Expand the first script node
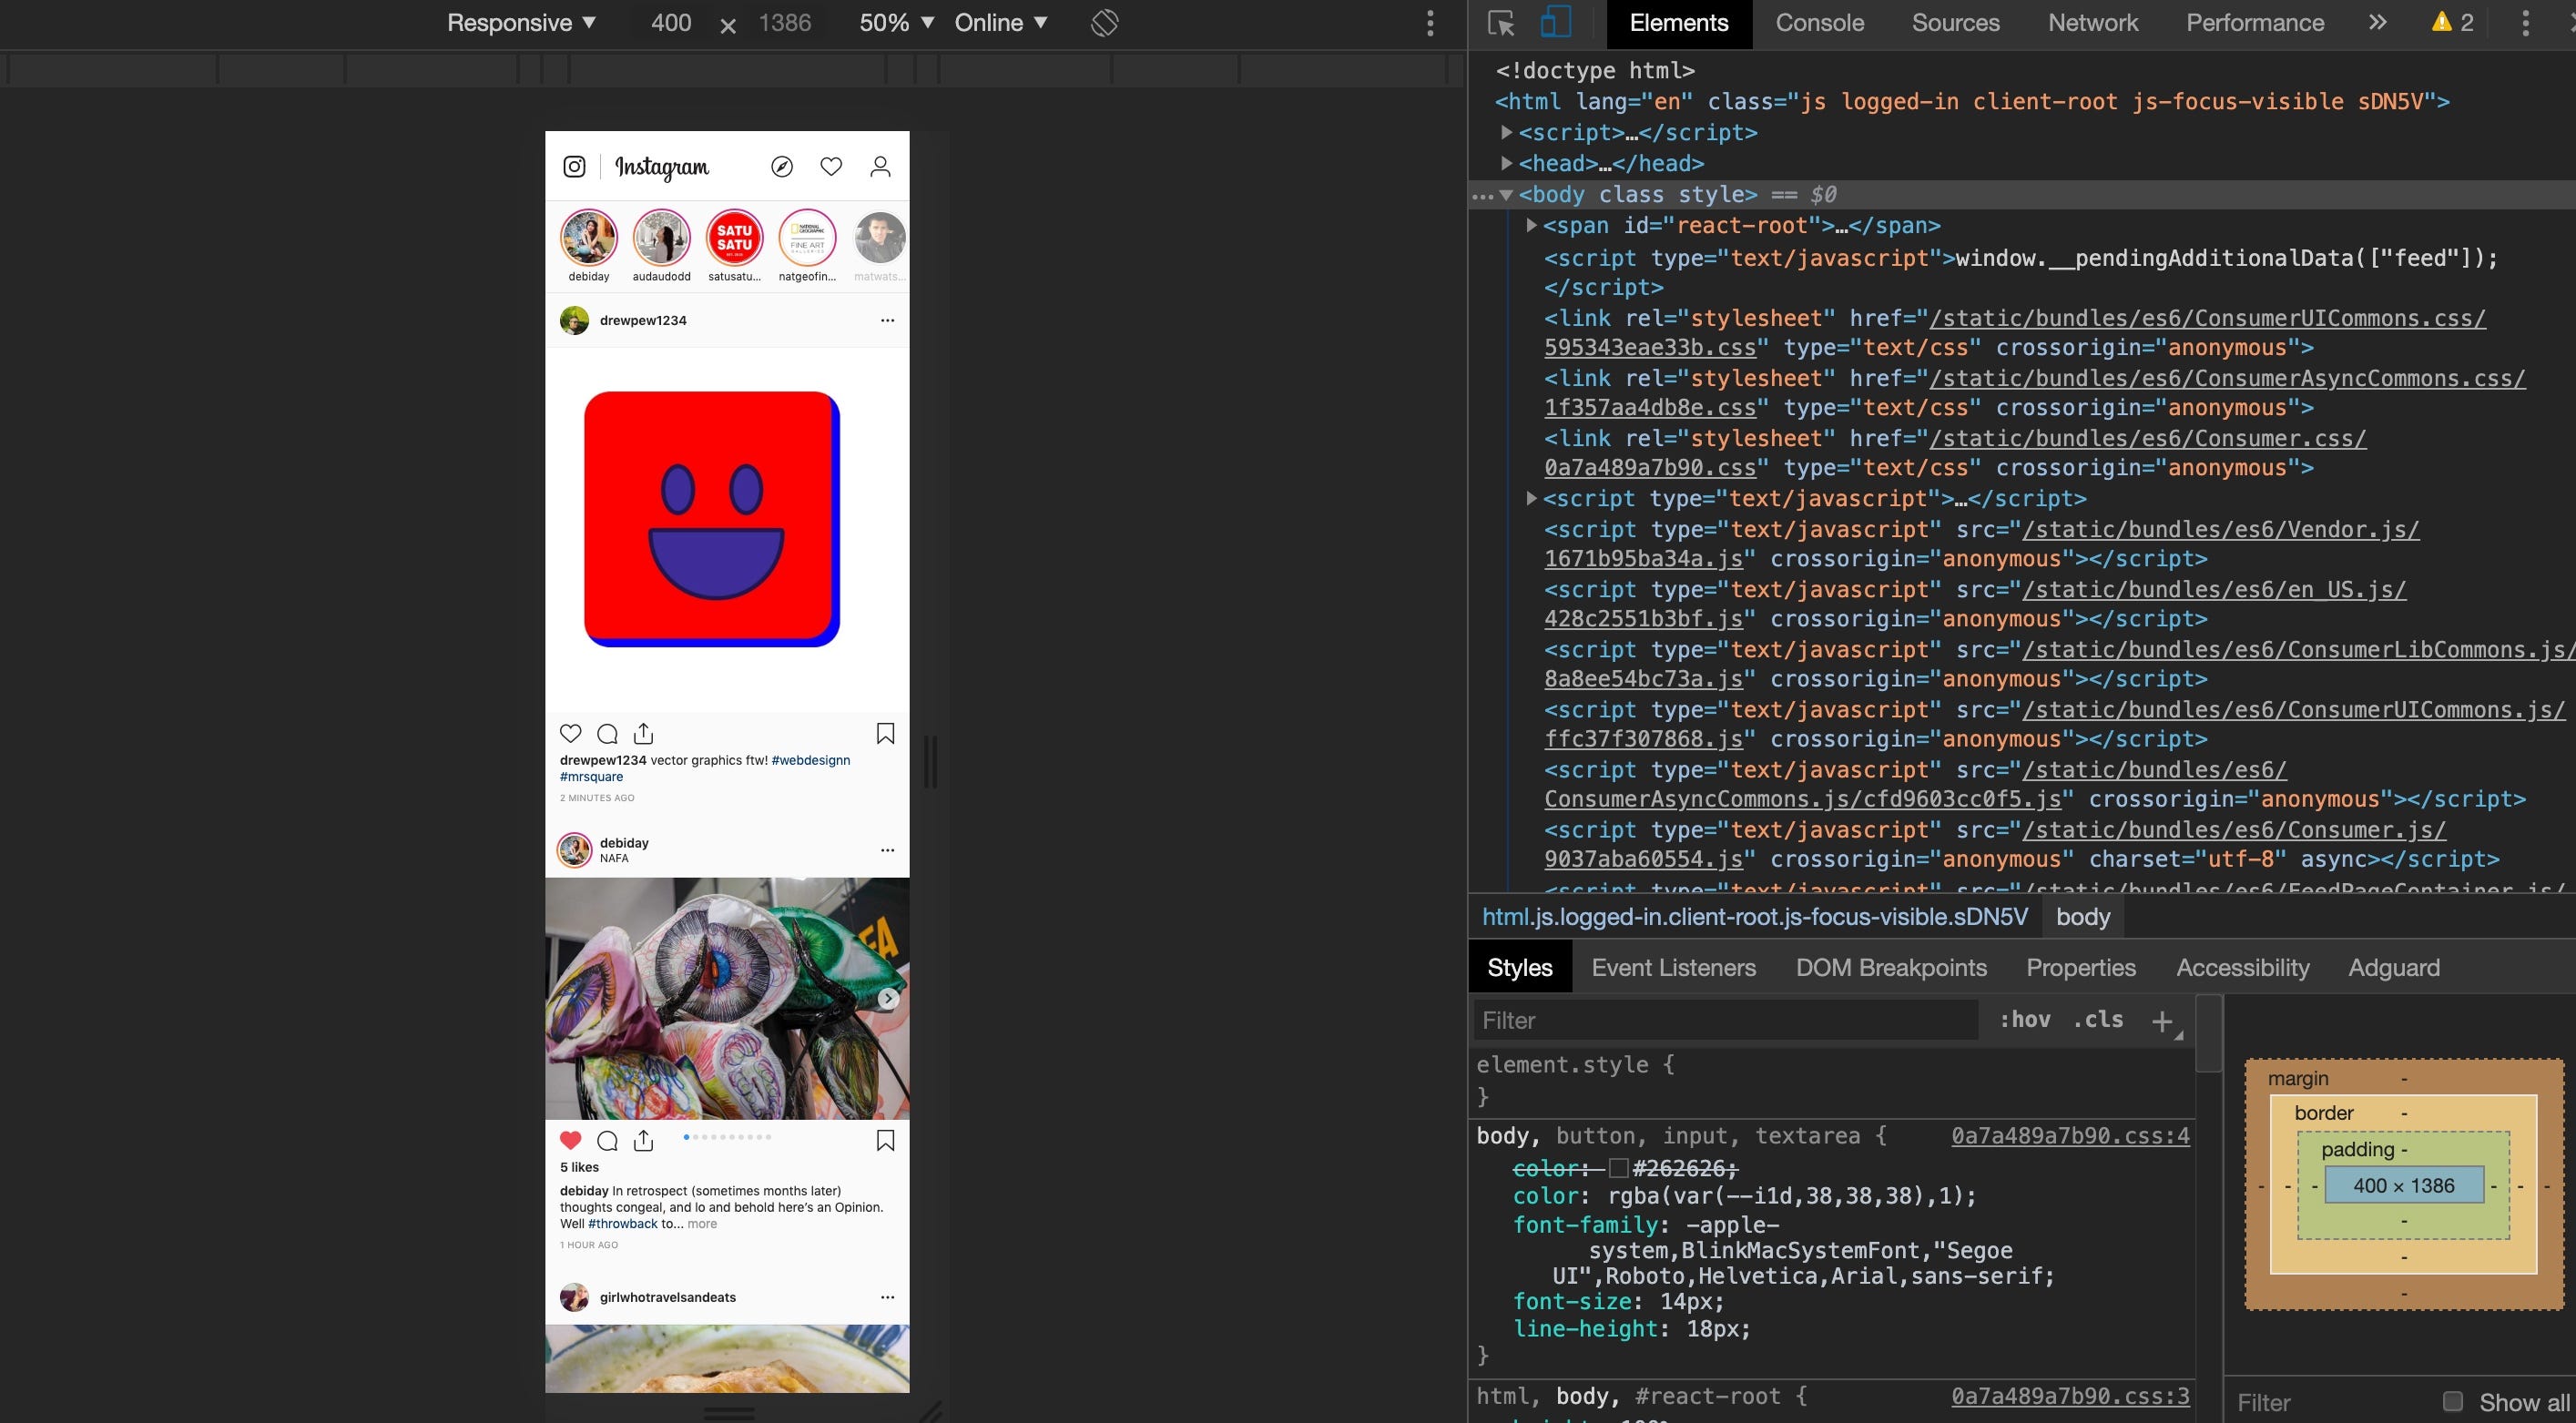This screenshot has height=1423, width=2576. click(1506, 132)
